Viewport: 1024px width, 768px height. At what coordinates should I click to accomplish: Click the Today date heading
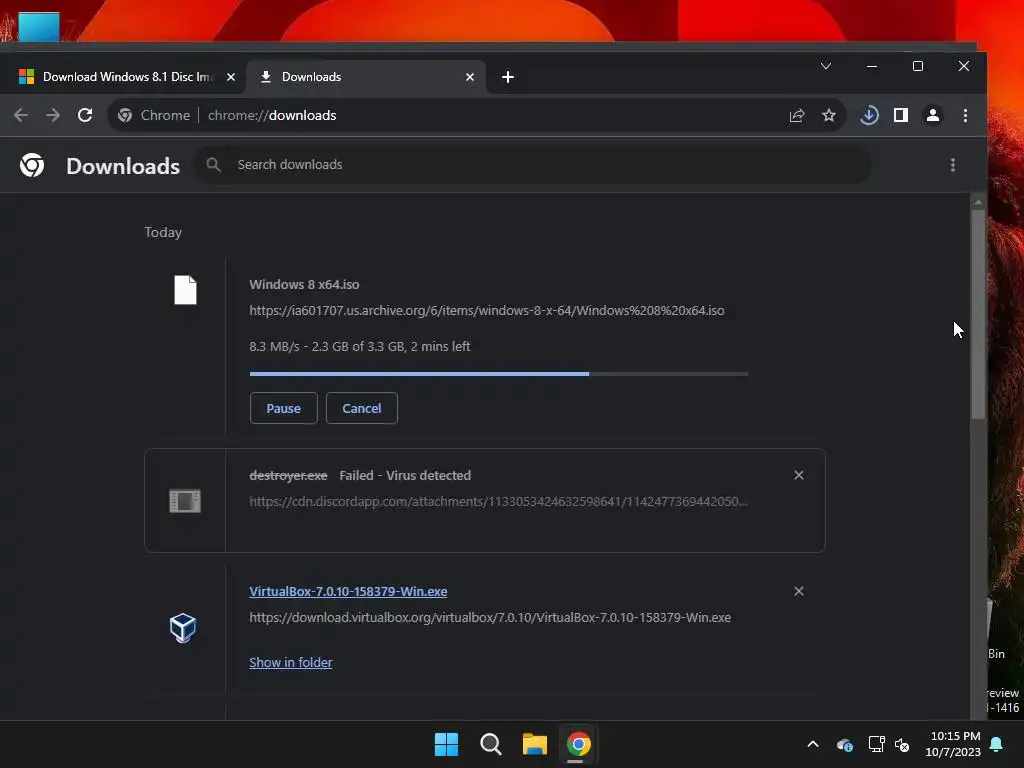(163, 232)
